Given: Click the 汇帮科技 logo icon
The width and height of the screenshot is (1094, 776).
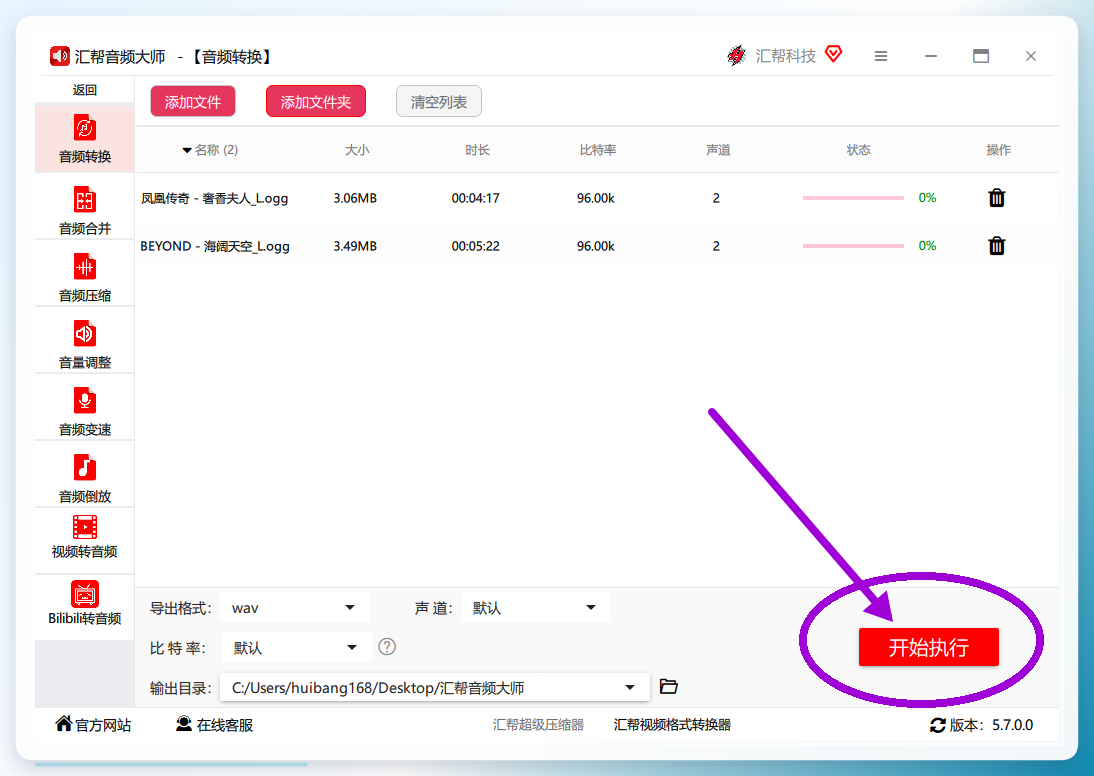Looking at the screenshot, I should pos(736,55).
